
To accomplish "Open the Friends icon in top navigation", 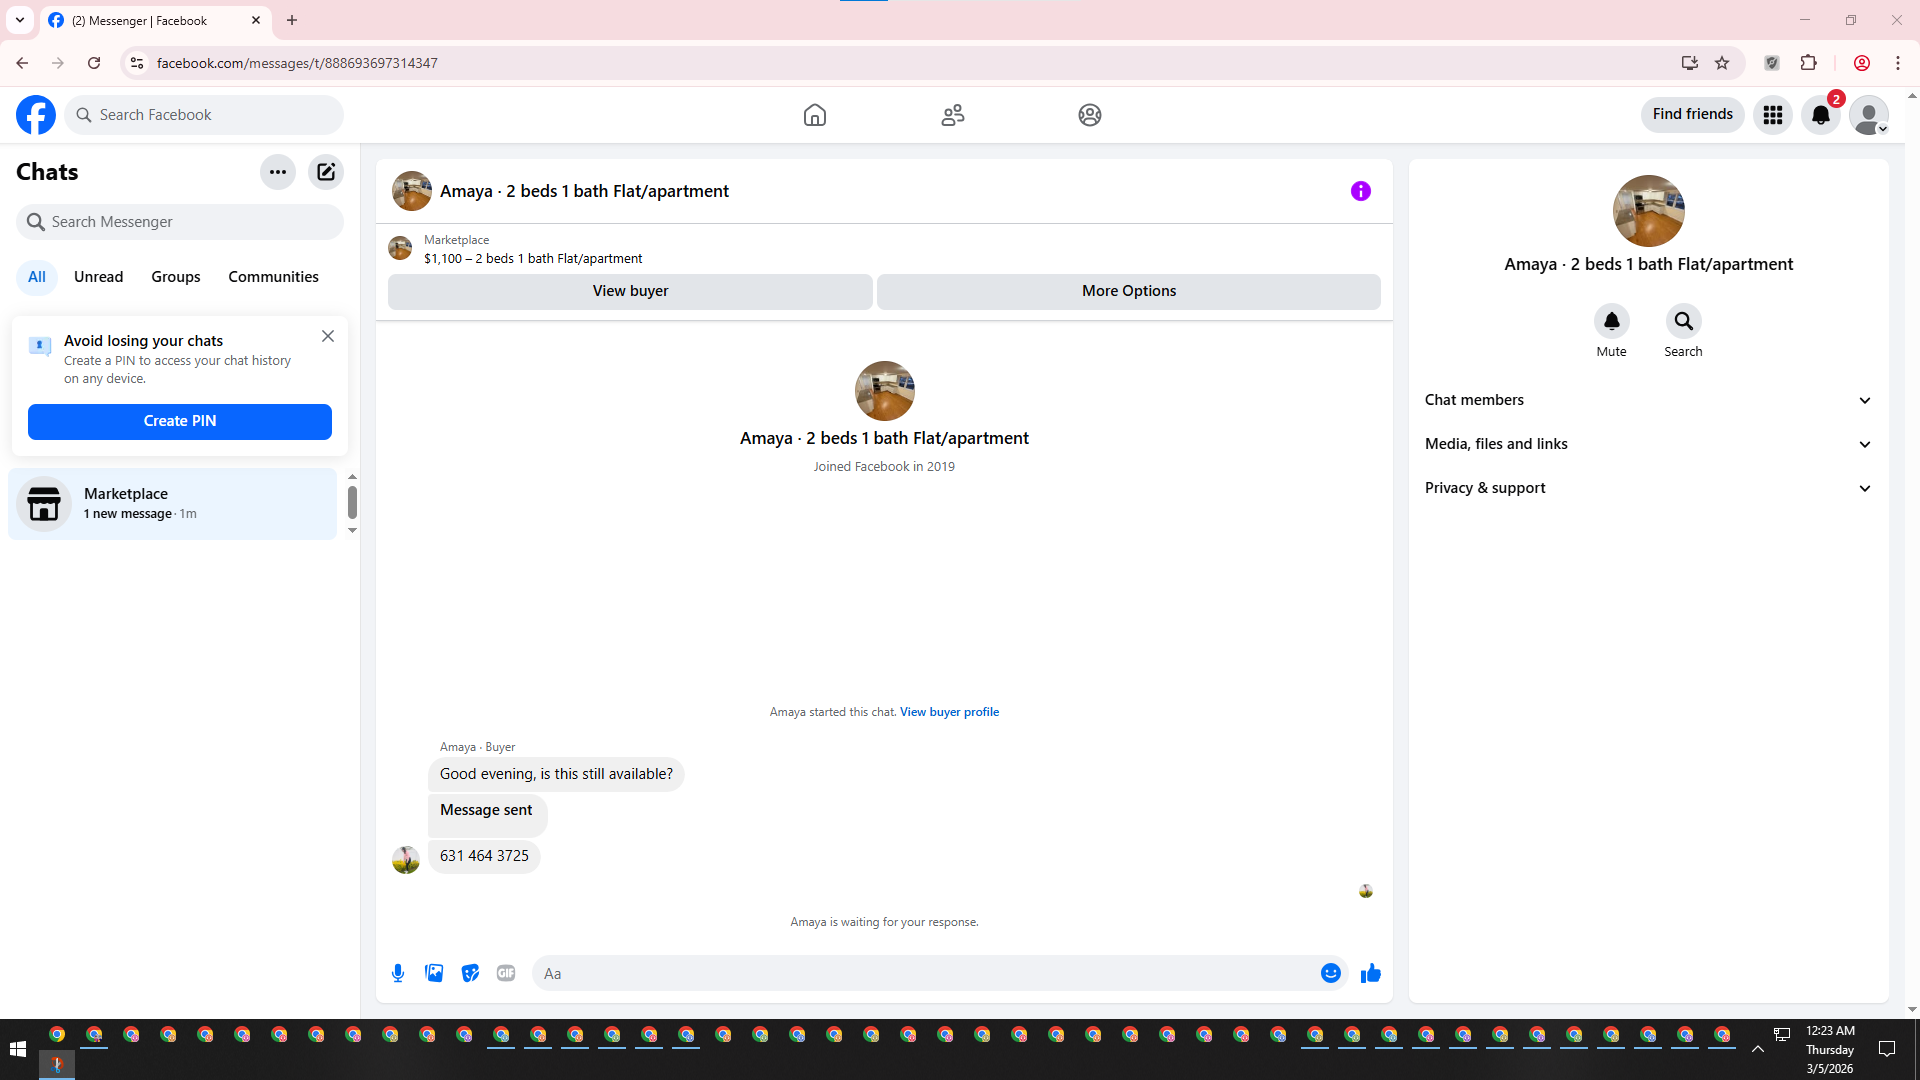I will tap(953, 115).
